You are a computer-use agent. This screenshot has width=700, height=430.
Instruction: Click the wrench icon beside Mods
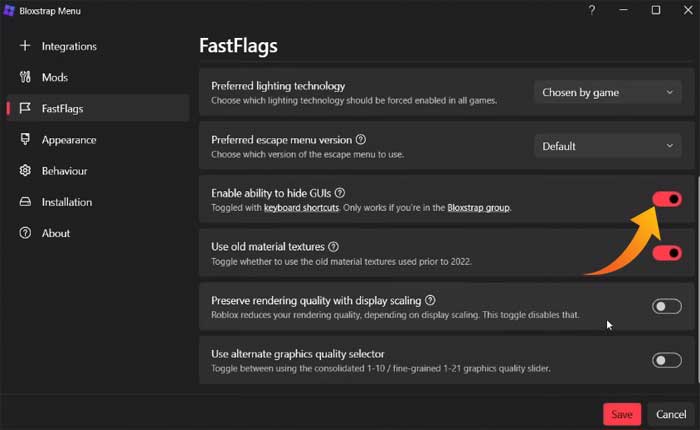click(x=25, y=77)
